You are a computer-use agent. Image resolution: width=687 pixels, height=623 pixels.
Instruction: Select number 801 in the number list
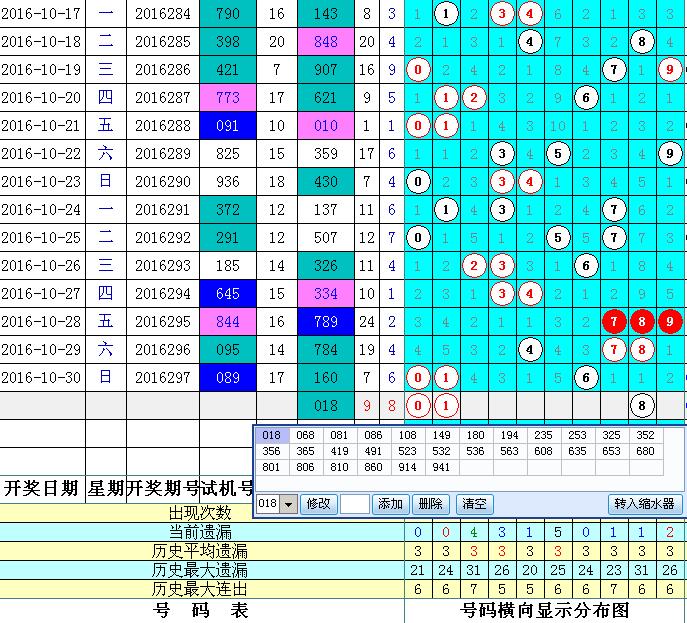click(271, 467)
